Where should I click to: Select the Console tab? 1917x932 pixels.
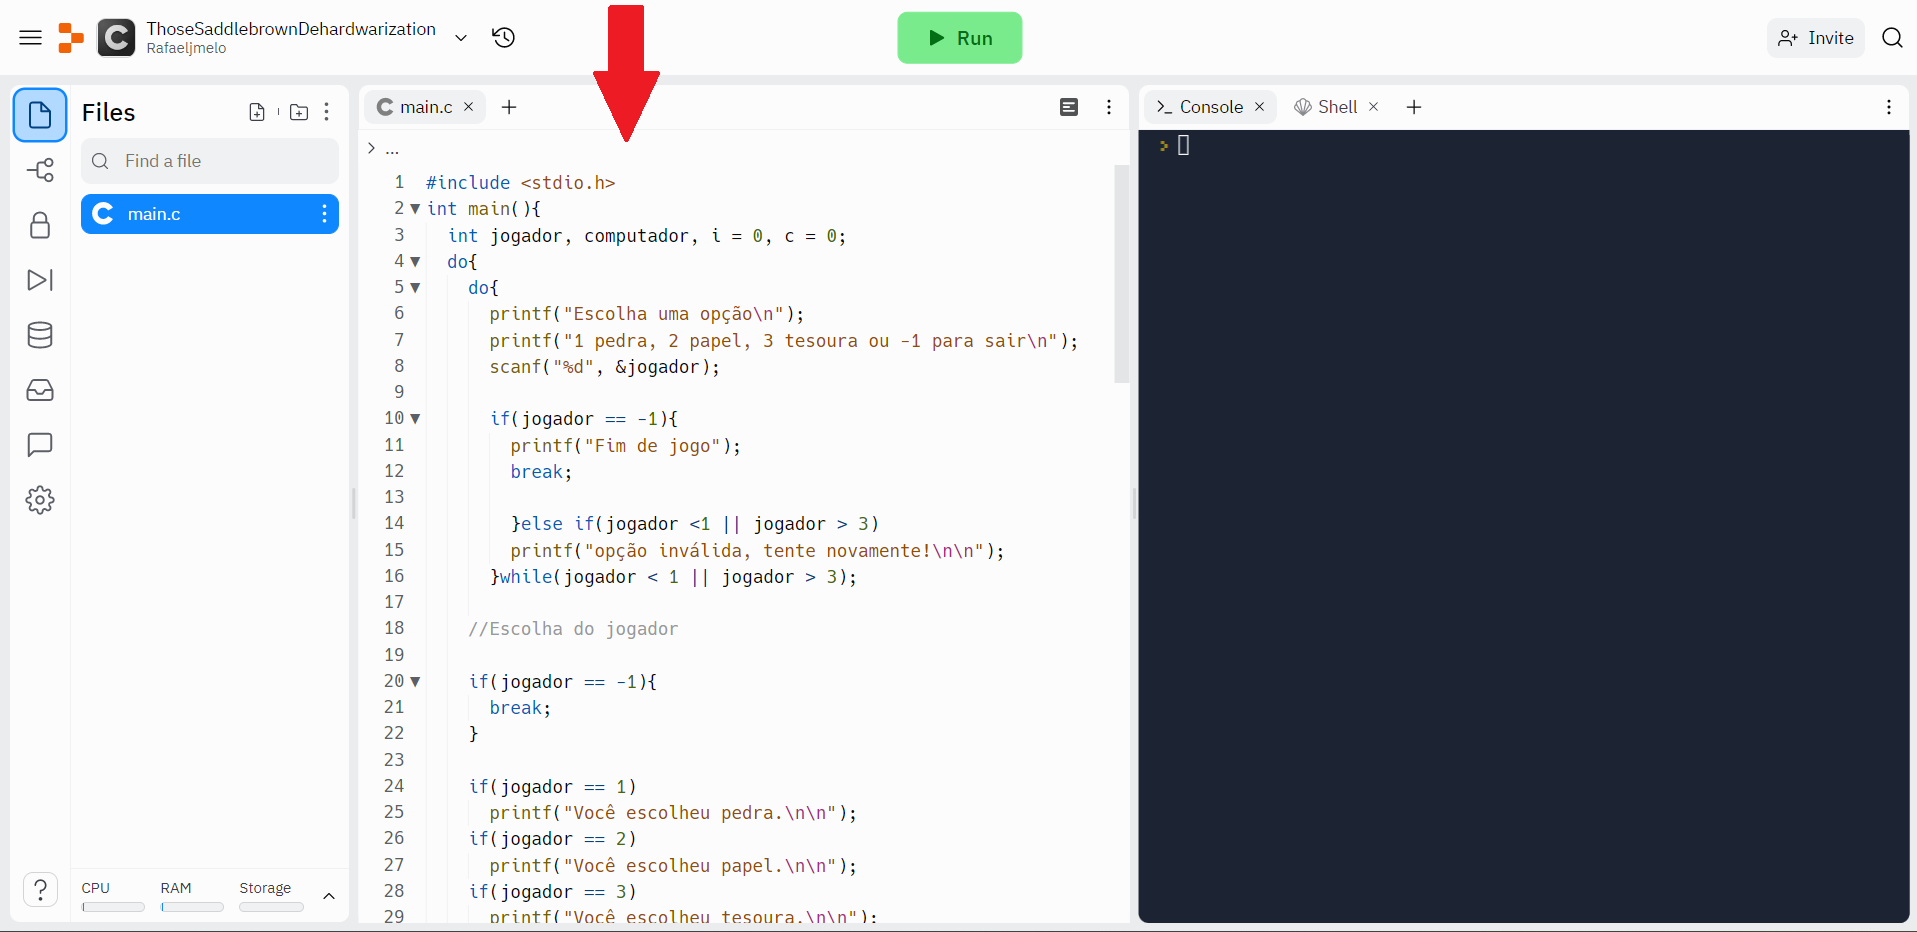coord(1209,106)
